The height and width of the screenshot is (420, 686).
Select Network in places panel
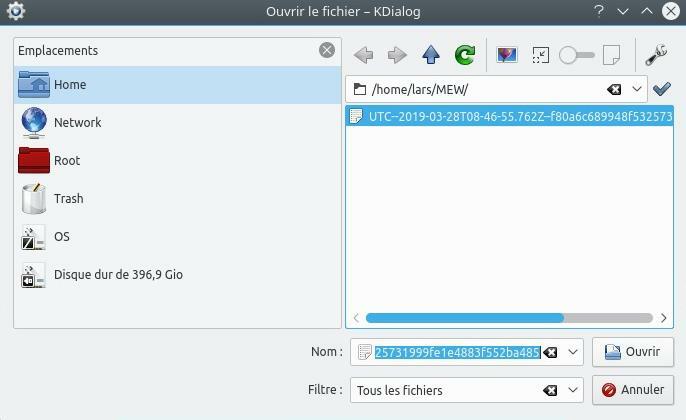pos(78,122)
